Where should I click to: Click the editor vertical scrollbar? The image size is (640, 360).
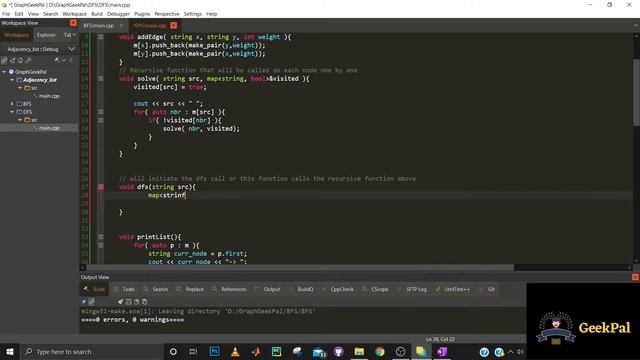coord(636,93)
